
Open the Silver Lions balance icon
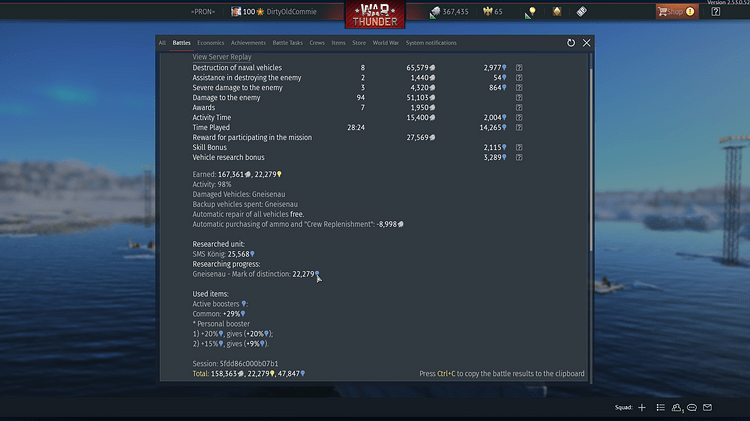(435, 12)
